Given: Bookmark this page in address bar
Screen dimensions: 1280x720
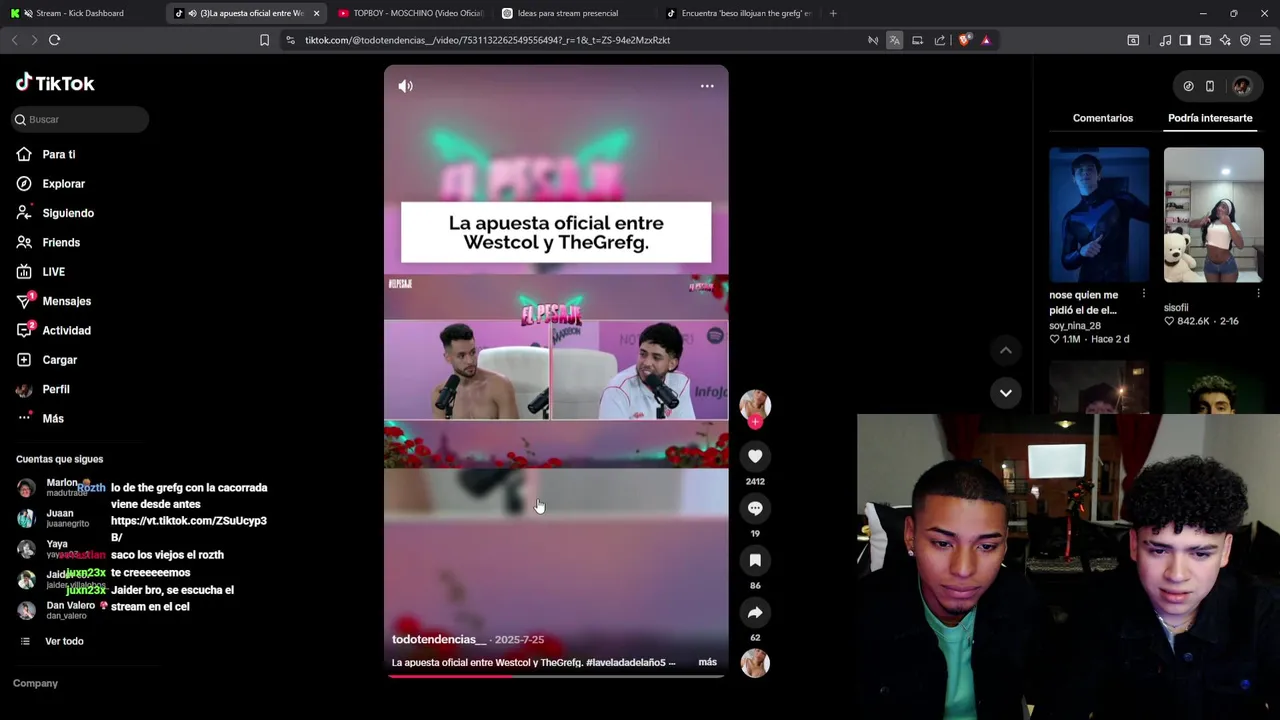Looking at the screenshot, I should coord(264,40).
